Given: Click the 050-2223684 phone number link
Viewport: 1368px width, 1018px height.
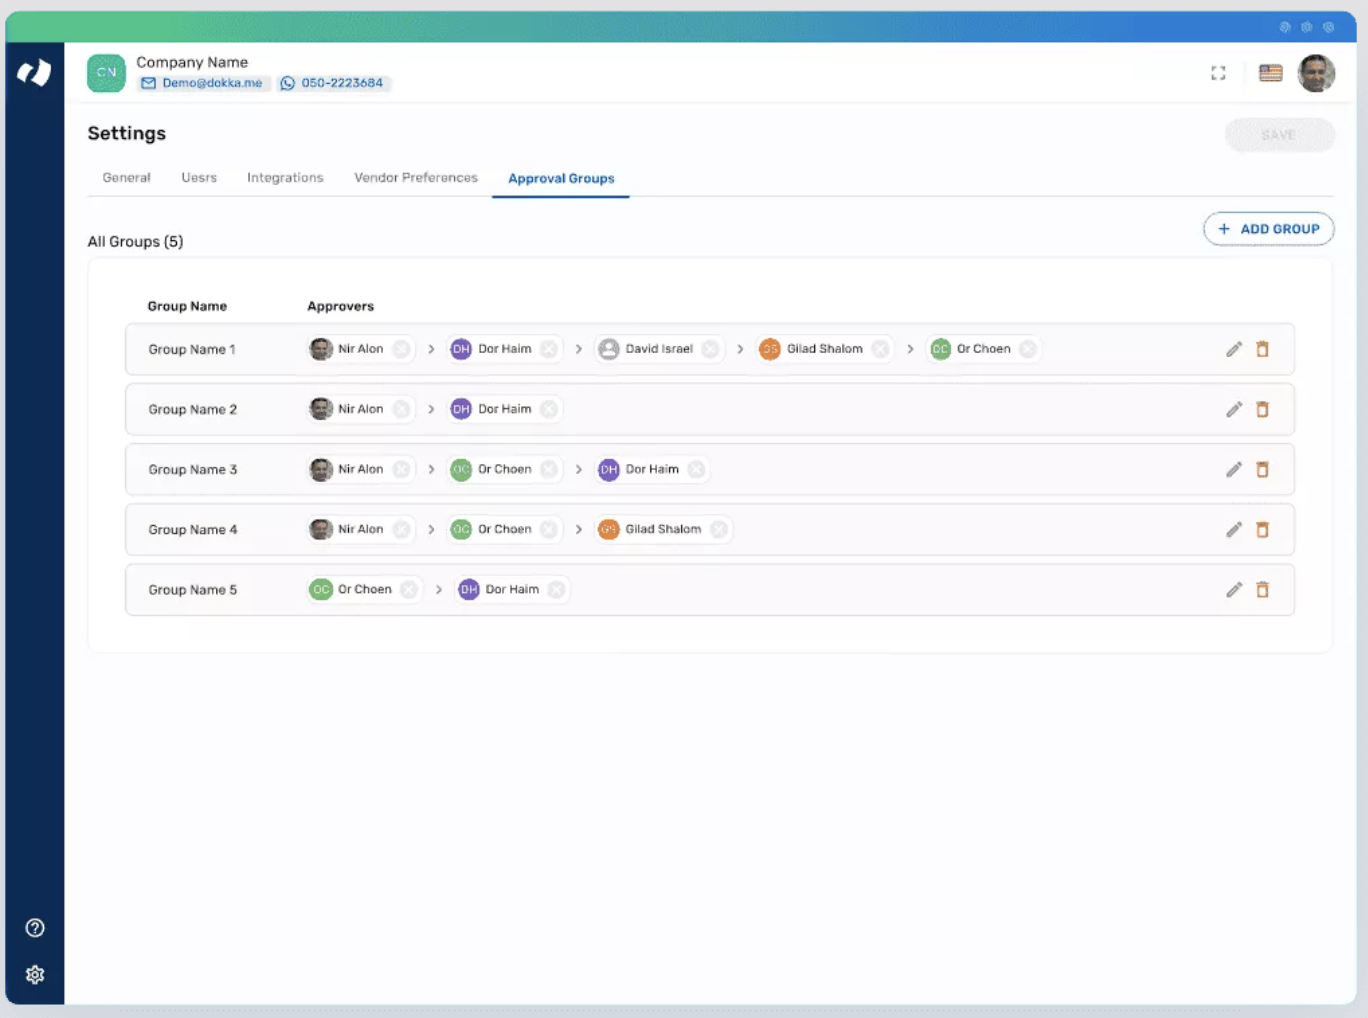Looking at the screenshot, I should pyautogui.click(x=341, y=83).
